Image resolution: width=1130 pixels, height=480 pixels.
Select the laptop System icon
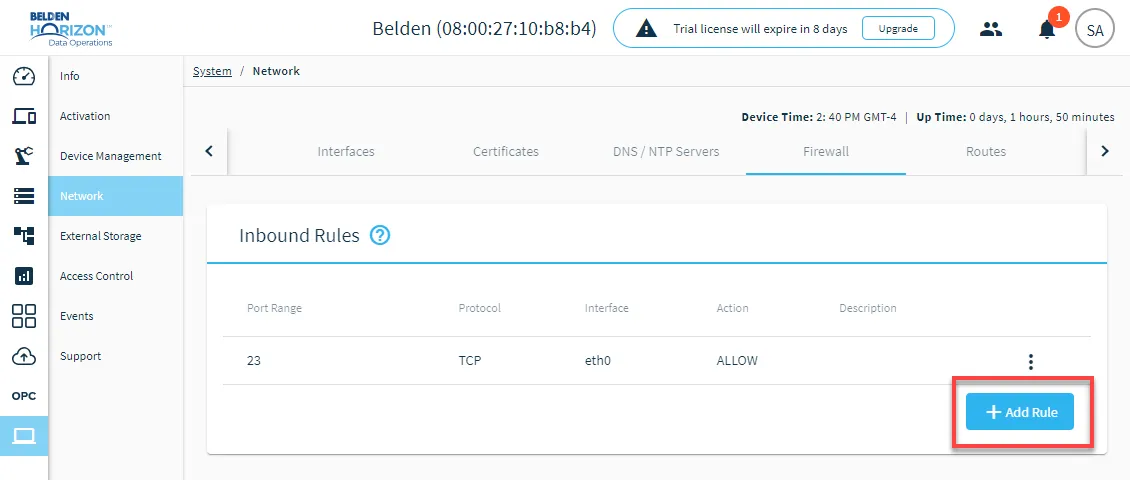[x=24, y=436]
